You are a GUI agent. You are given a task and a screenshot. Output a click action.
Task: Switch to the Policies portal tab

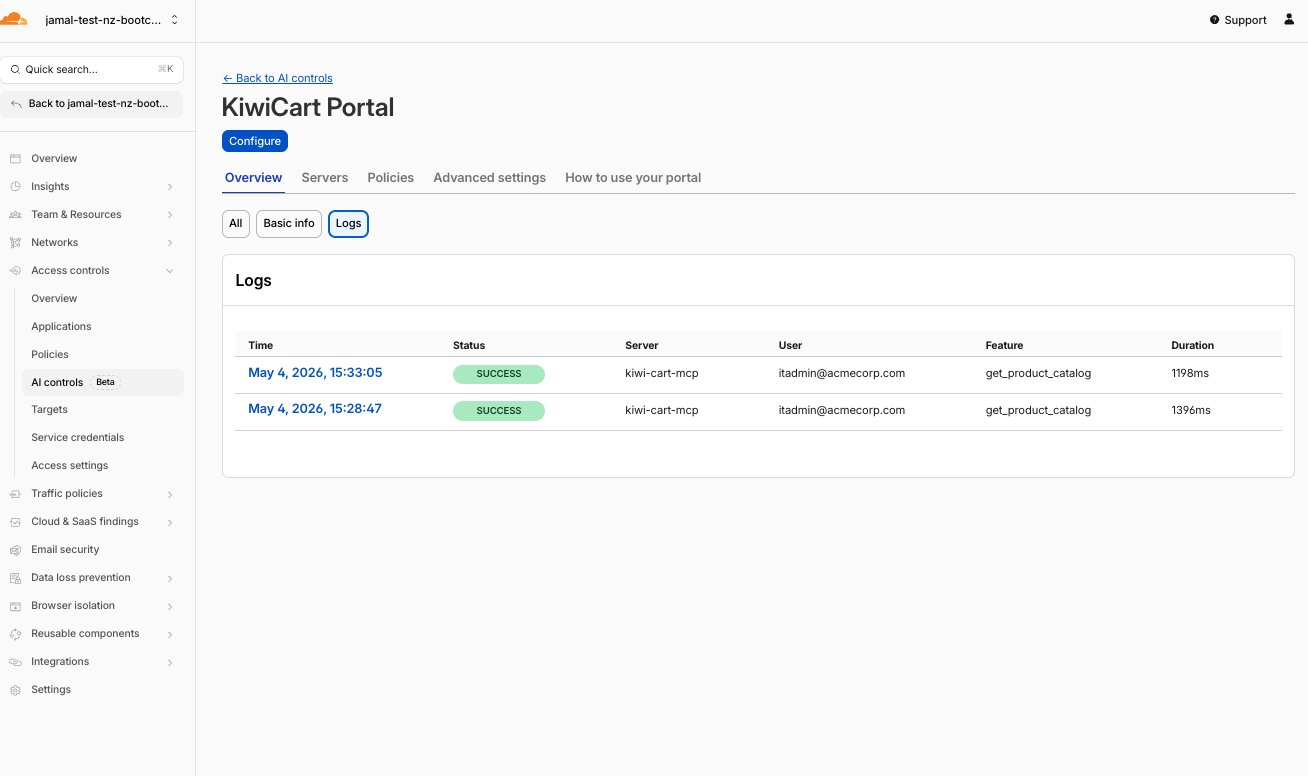390,178
